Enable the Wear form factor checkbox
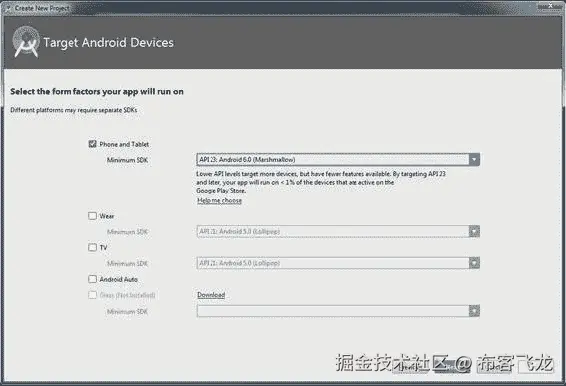This screenshot has width=566, height=386. (x=92, y=216)
